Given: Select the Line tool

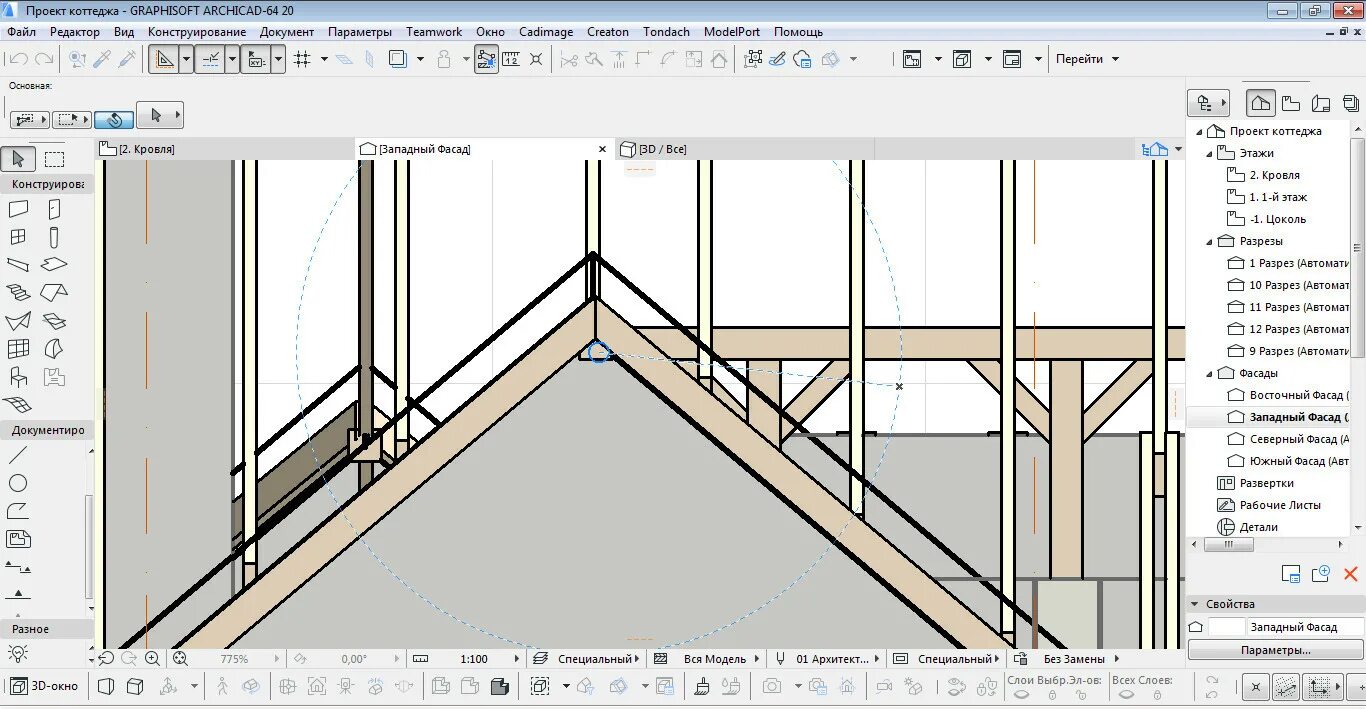Looking at the screenshot, I should coord(18,455).
